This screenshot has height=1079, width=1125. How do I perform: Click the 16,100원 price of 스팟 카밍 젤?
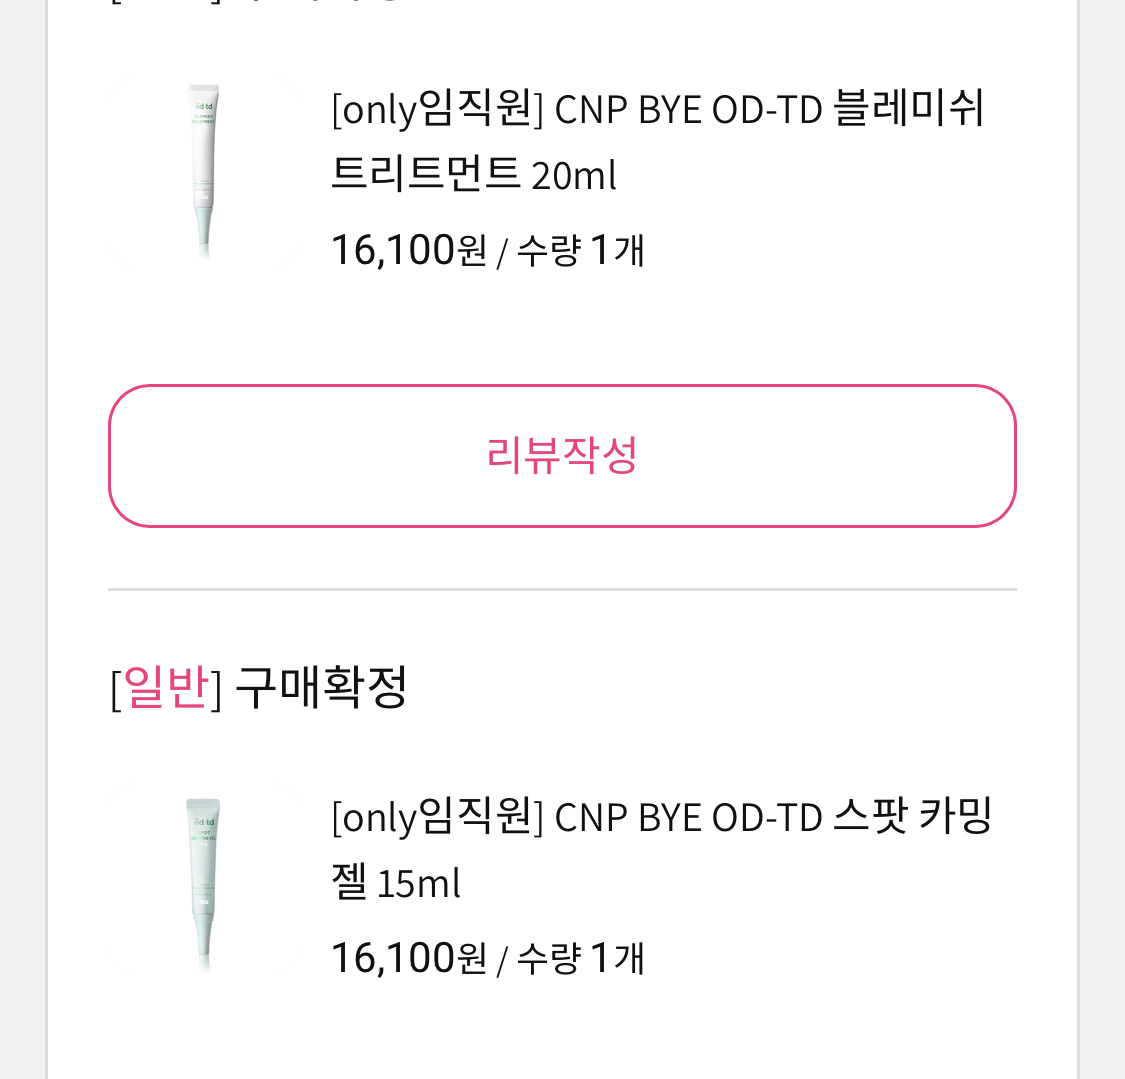[x=409, y=958]
